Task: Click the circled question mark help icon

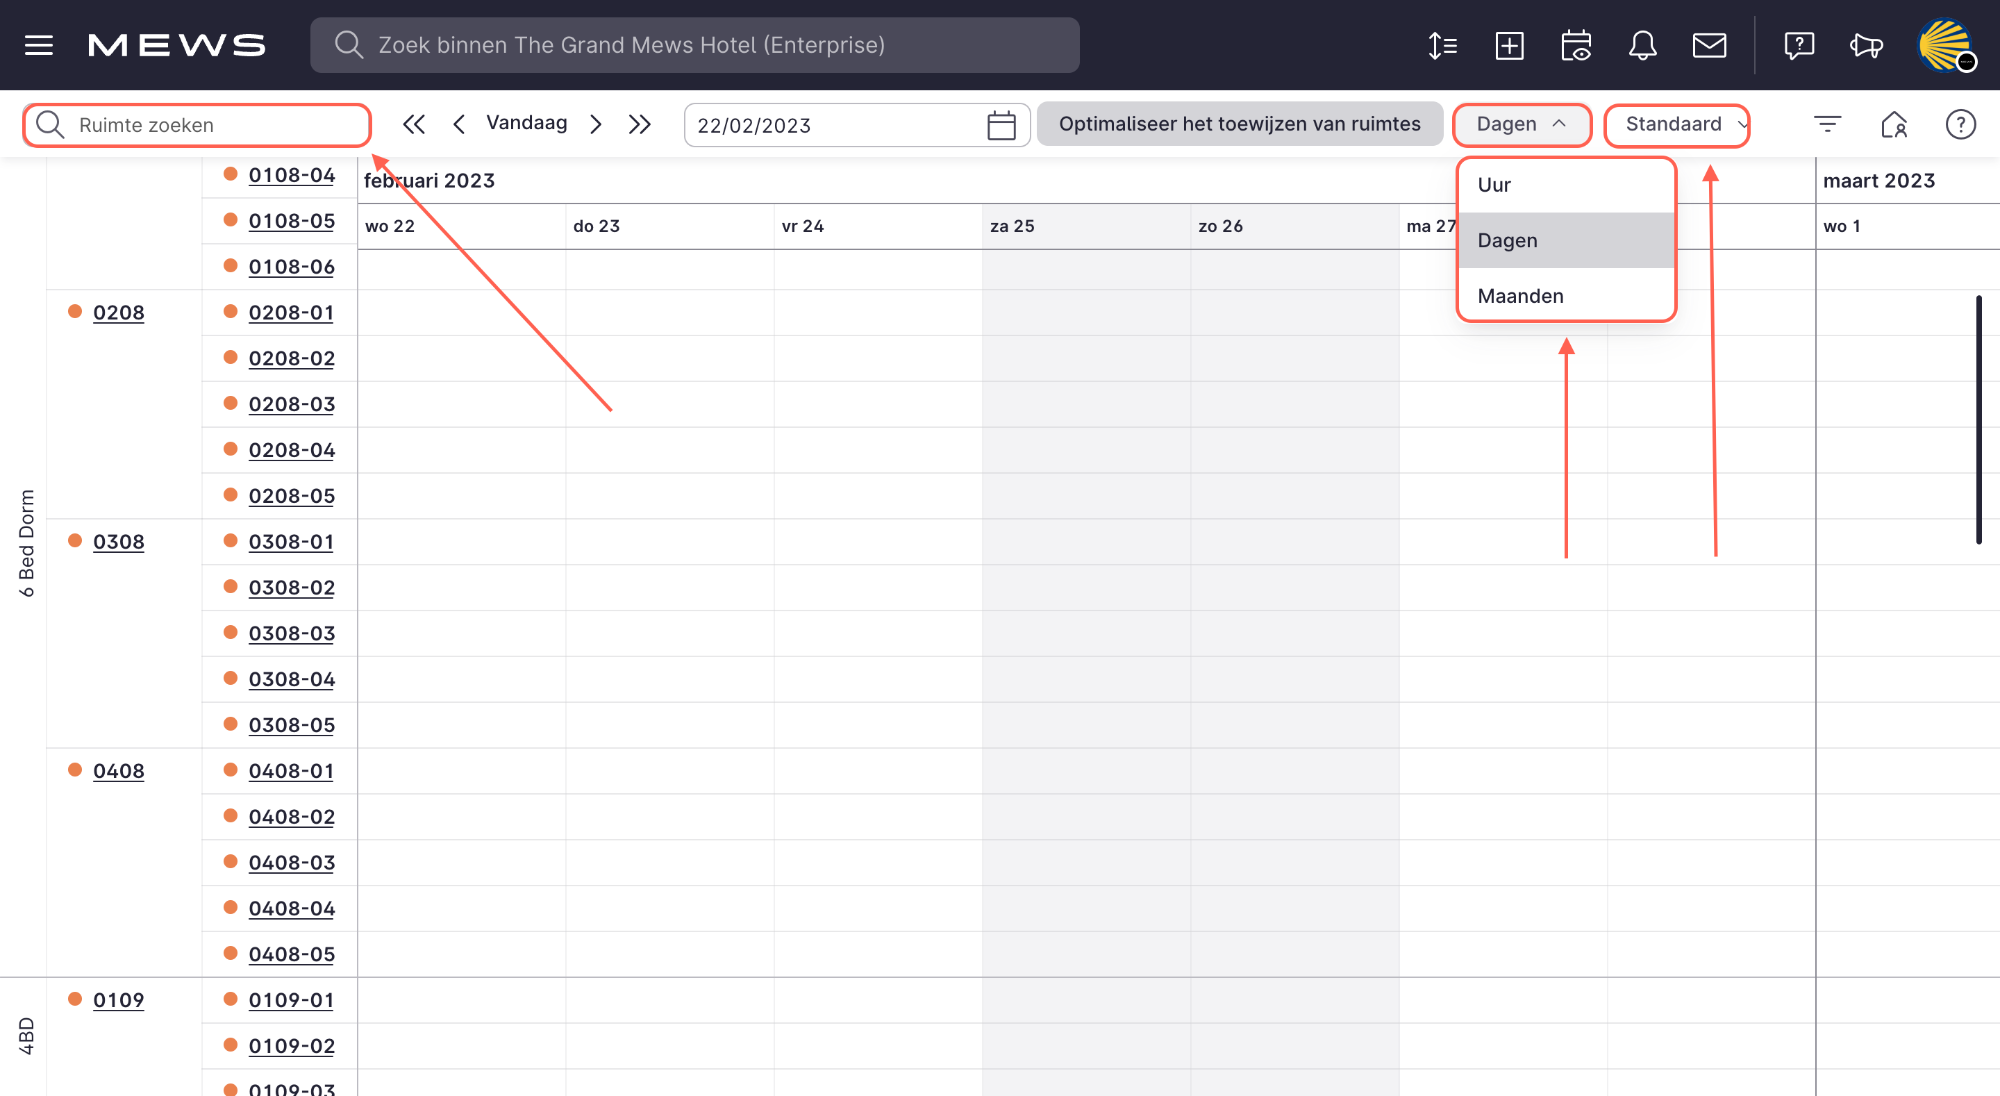Action: pyautogui.click(x=1960, y=124)
